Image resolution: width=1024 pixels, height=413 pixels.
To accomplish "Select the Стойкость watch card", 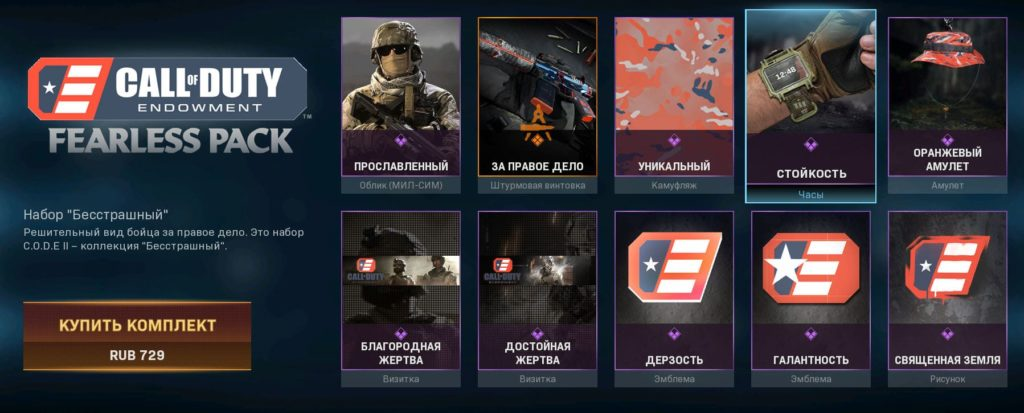I will coord(810,106).
